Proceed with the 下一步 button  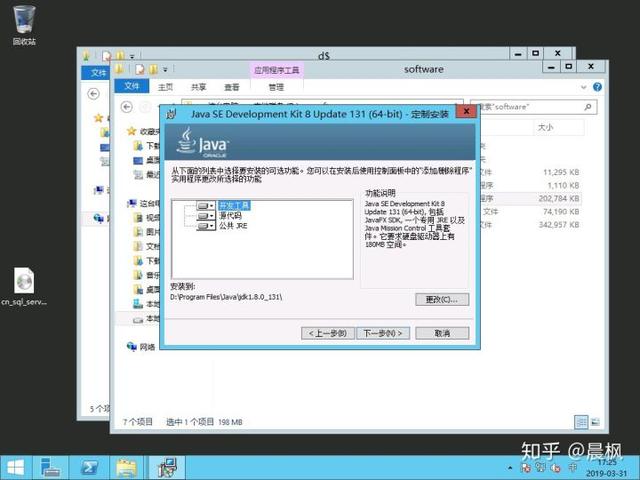[x=383, y=333]
